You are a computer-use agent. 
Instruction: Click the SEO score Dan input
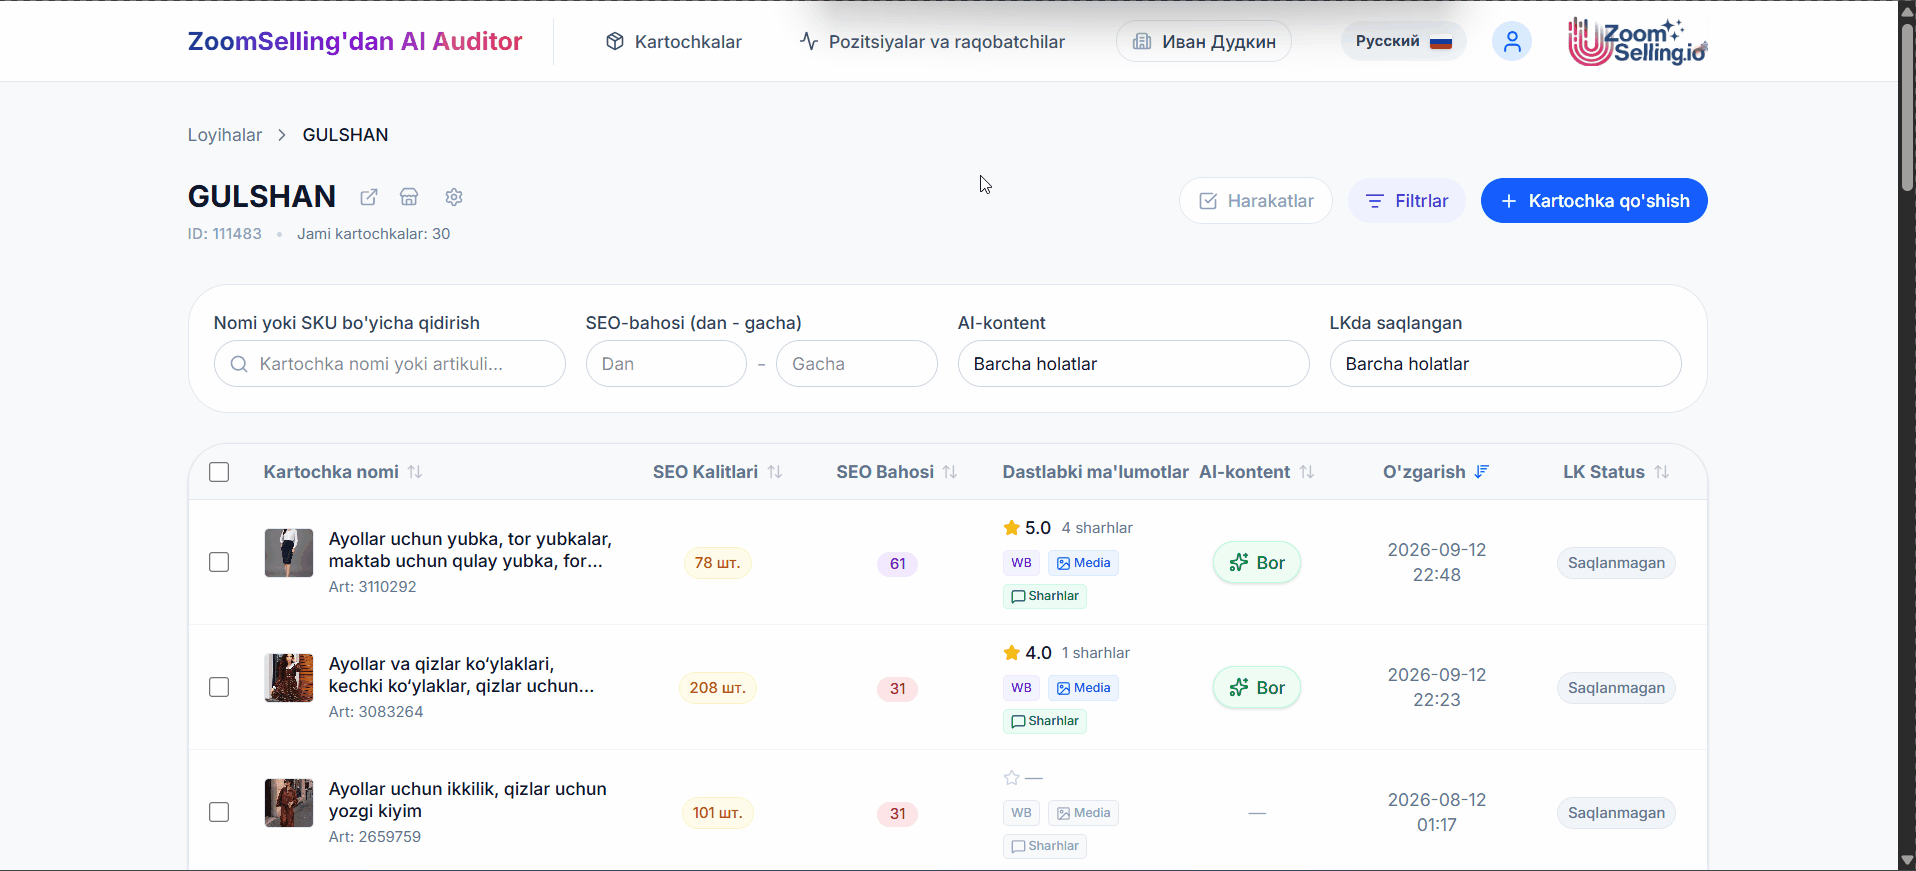pyautogui.click(x=666, y=364)
